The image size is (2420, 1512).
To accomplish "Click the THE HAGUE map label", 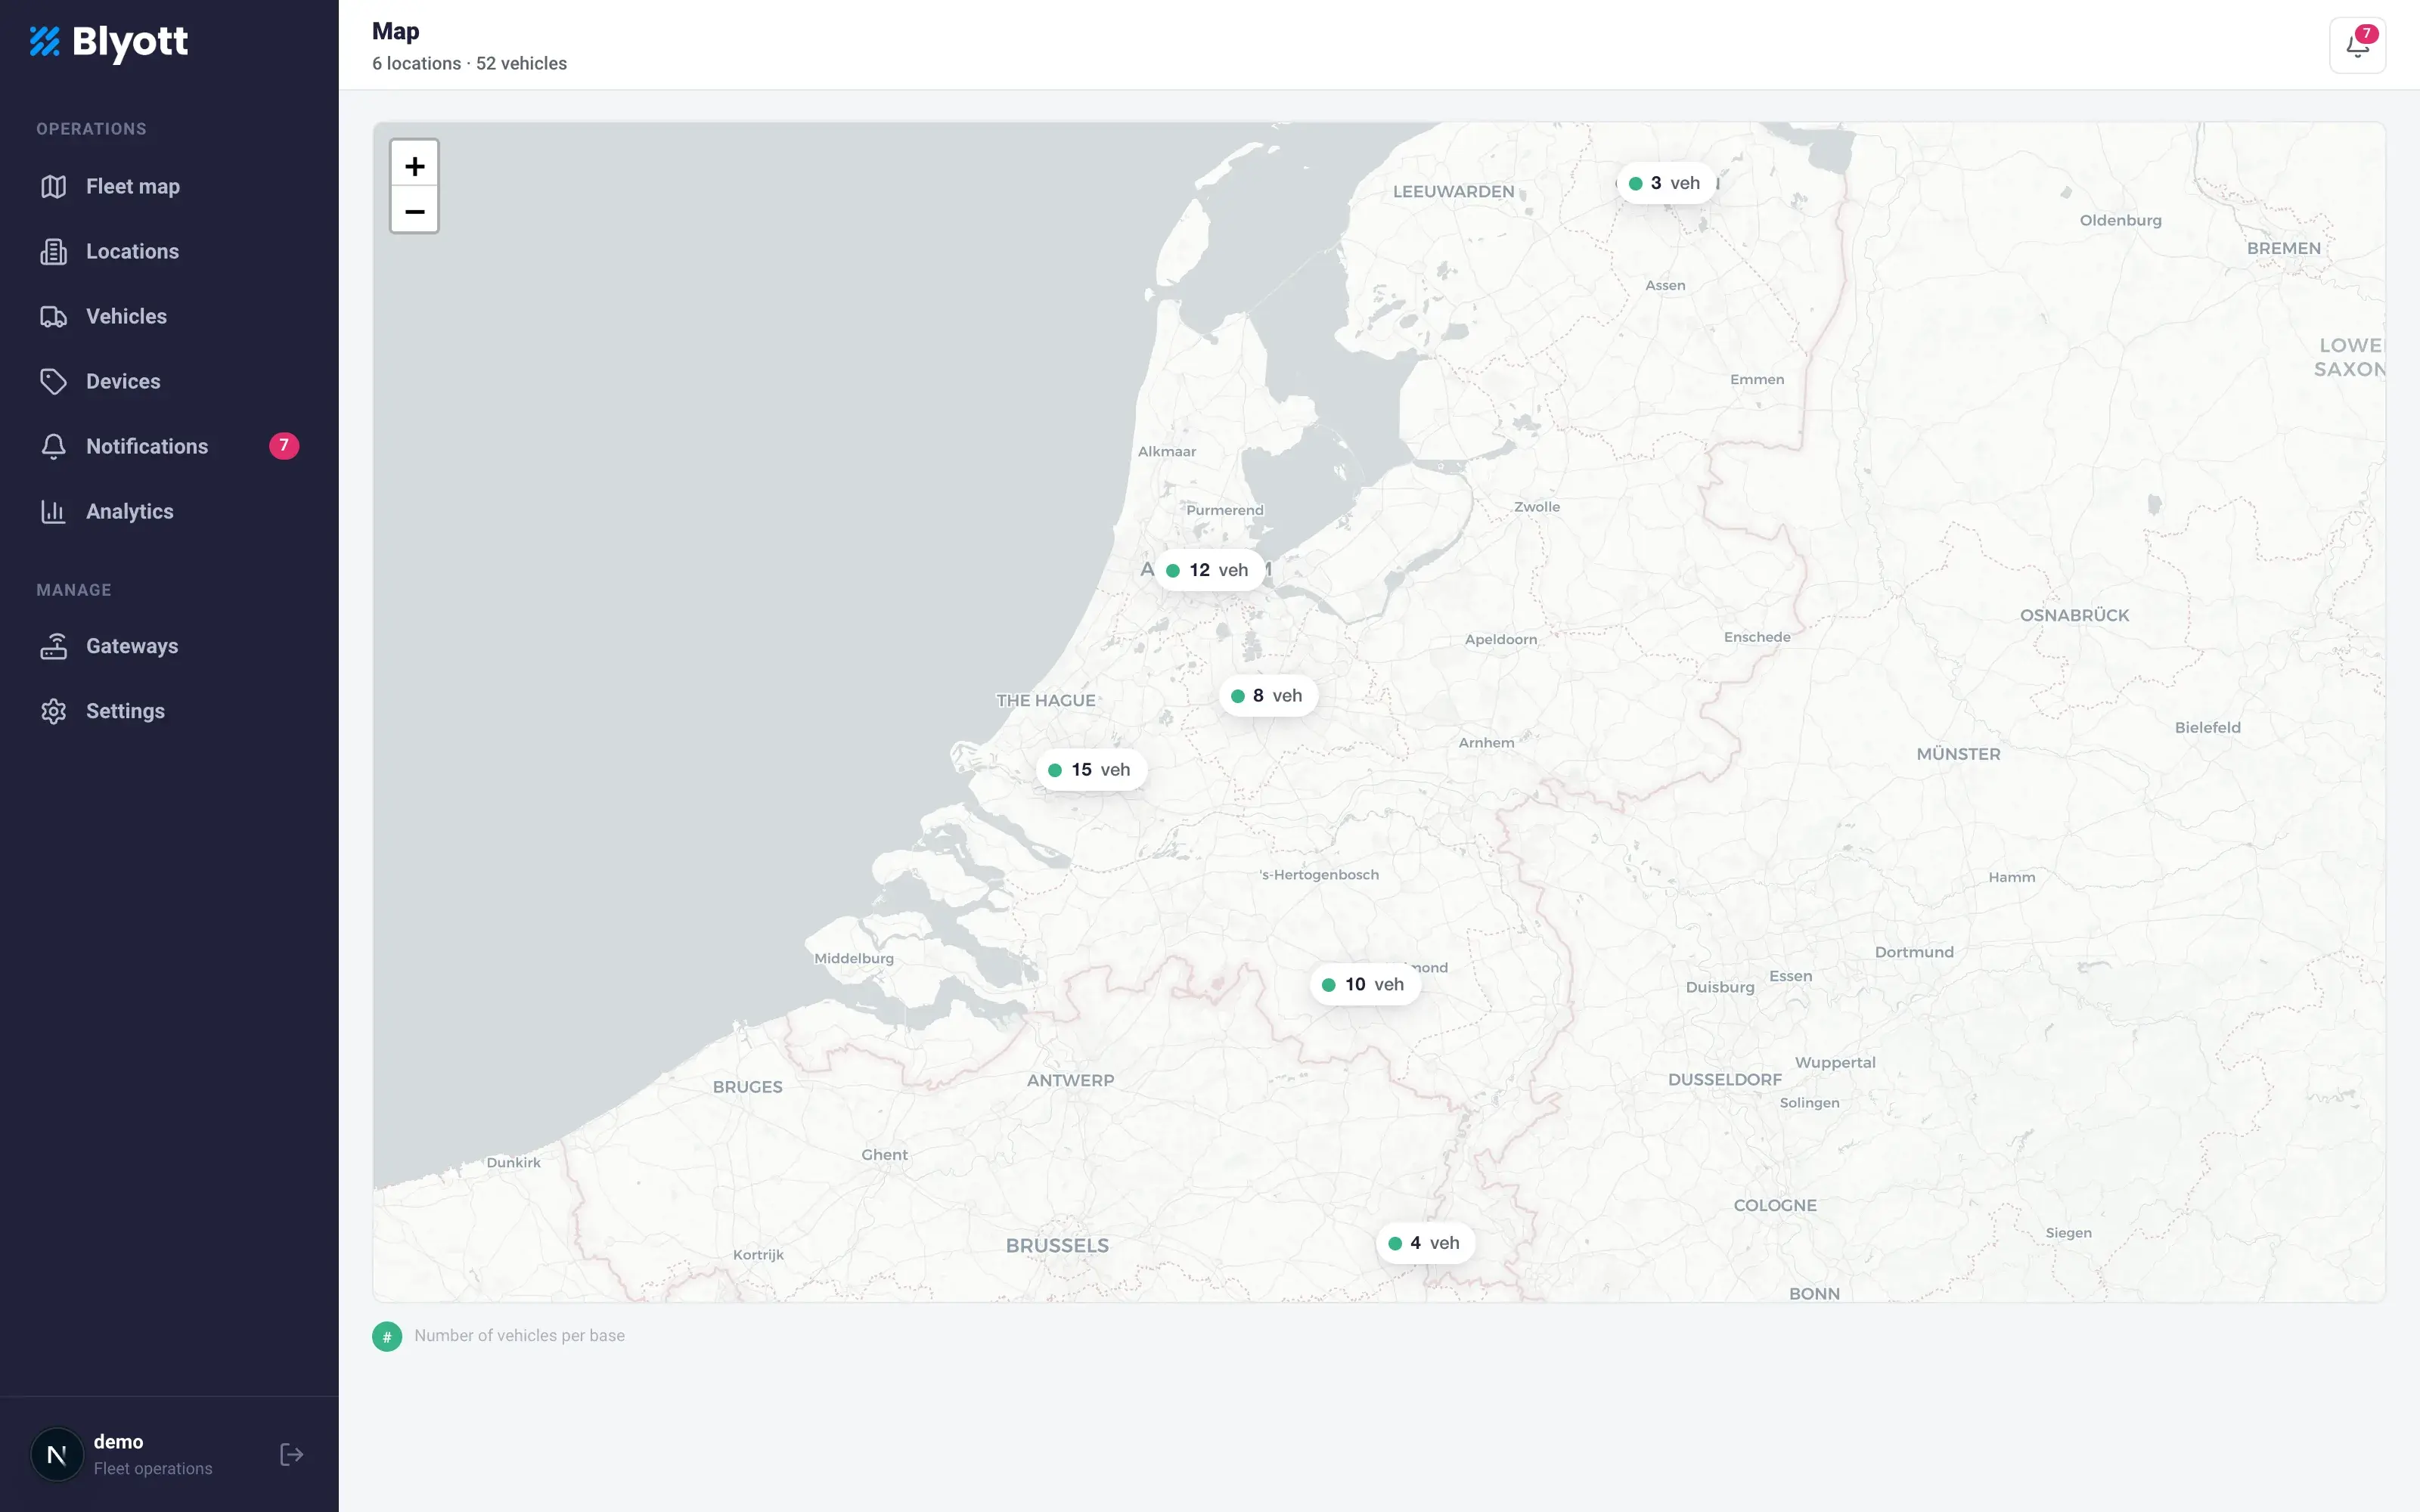I will 1045,701.
